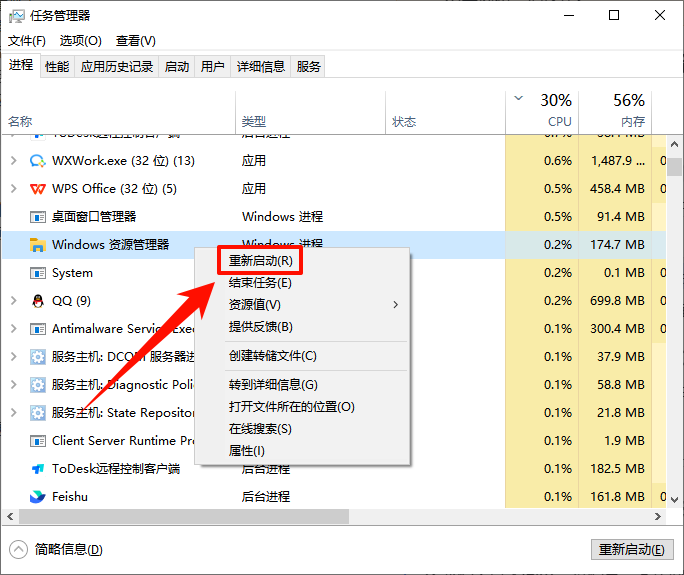This screenshot has height=575, width=684.
Task: Click the Windows 资源管理器 folder icon
Action: pyautogui.click(x=38, y=245)
